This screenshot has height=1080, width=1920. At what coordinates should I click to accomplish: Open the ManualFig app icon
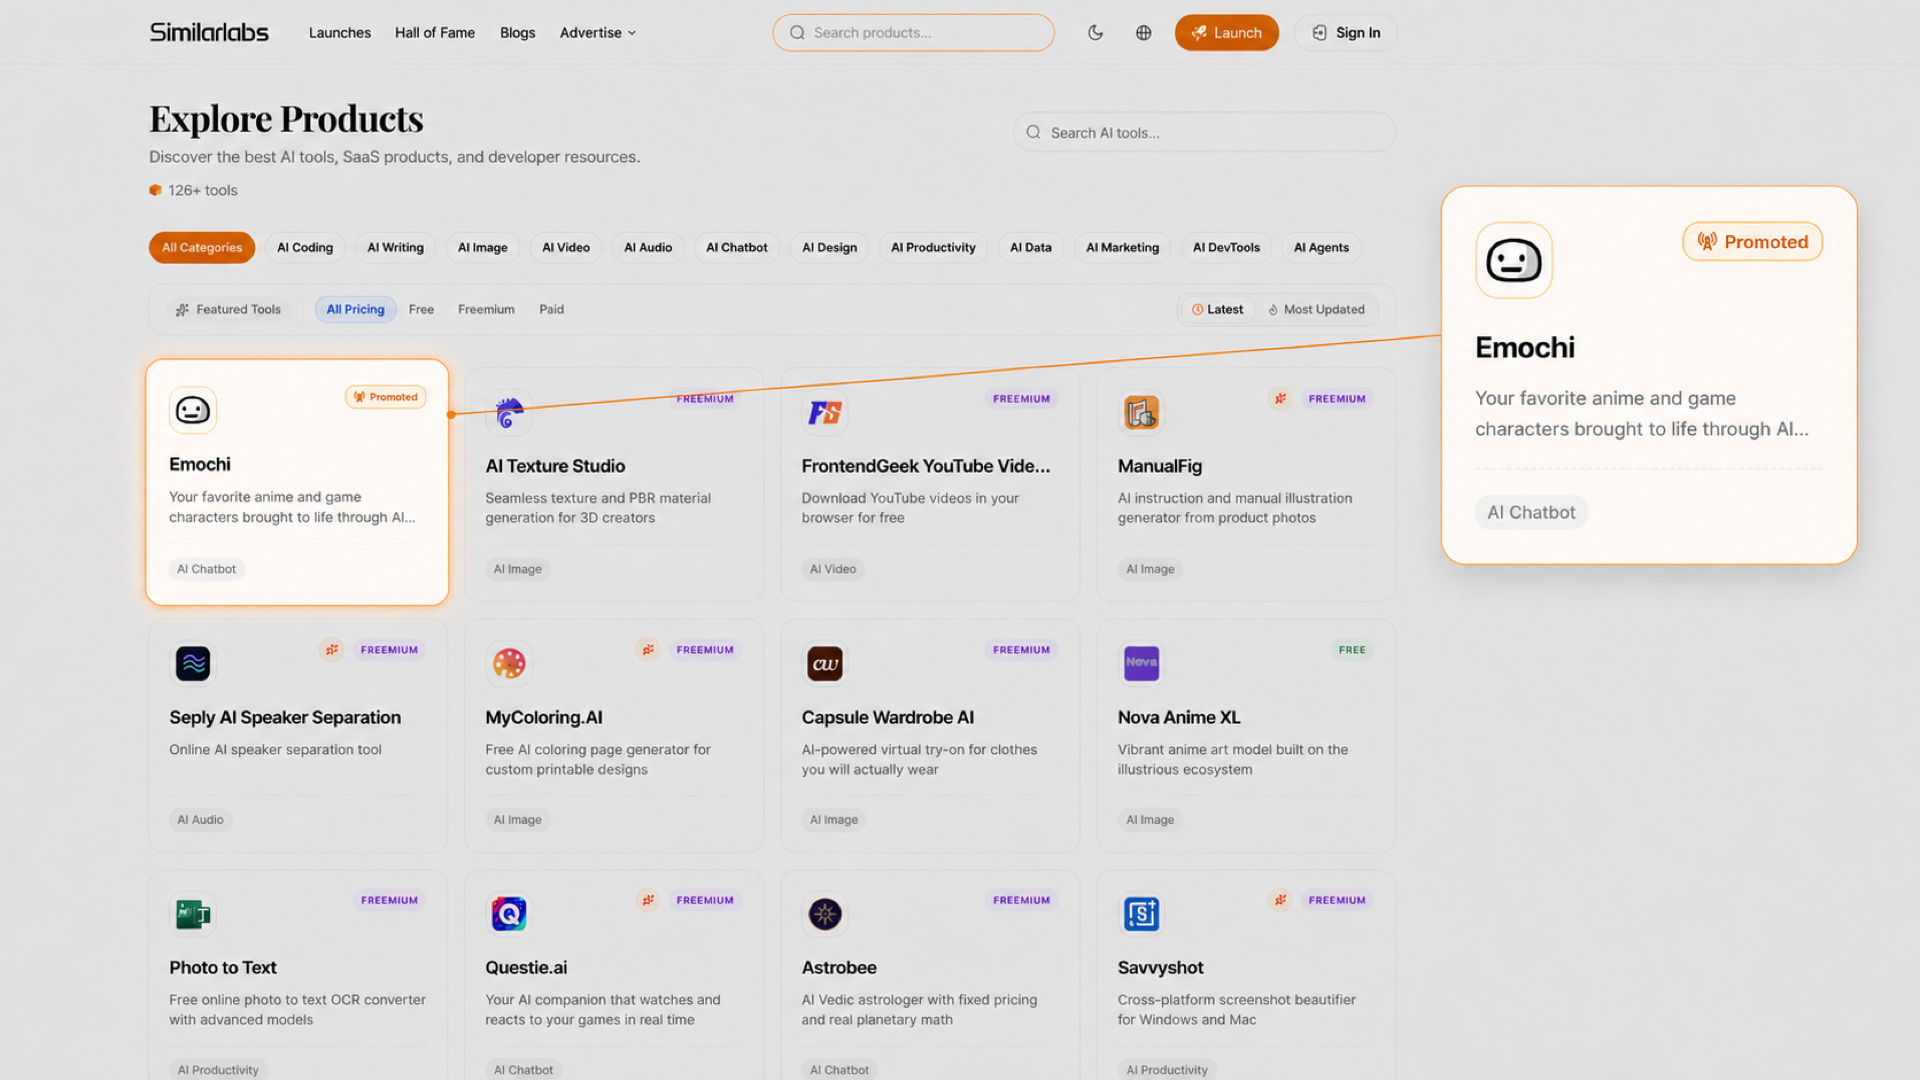pos(1141,412)
